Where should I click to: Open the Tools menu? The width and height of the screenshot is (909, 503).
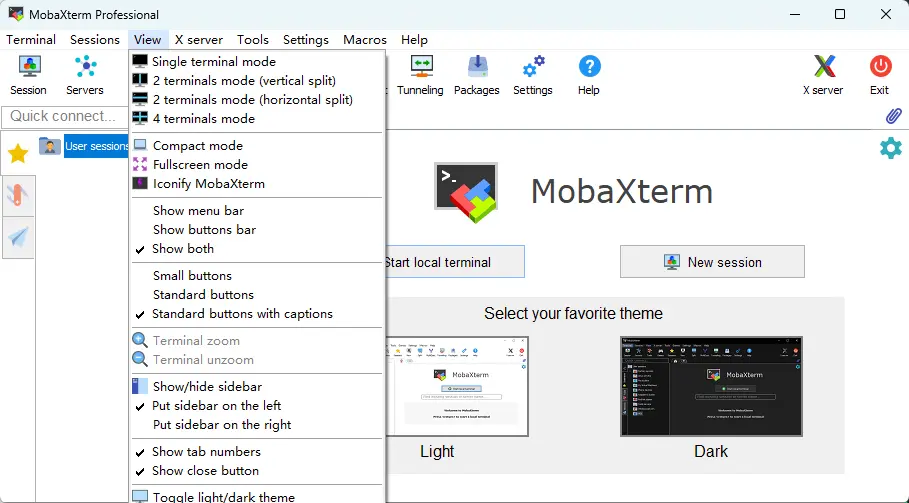(253, 39)
